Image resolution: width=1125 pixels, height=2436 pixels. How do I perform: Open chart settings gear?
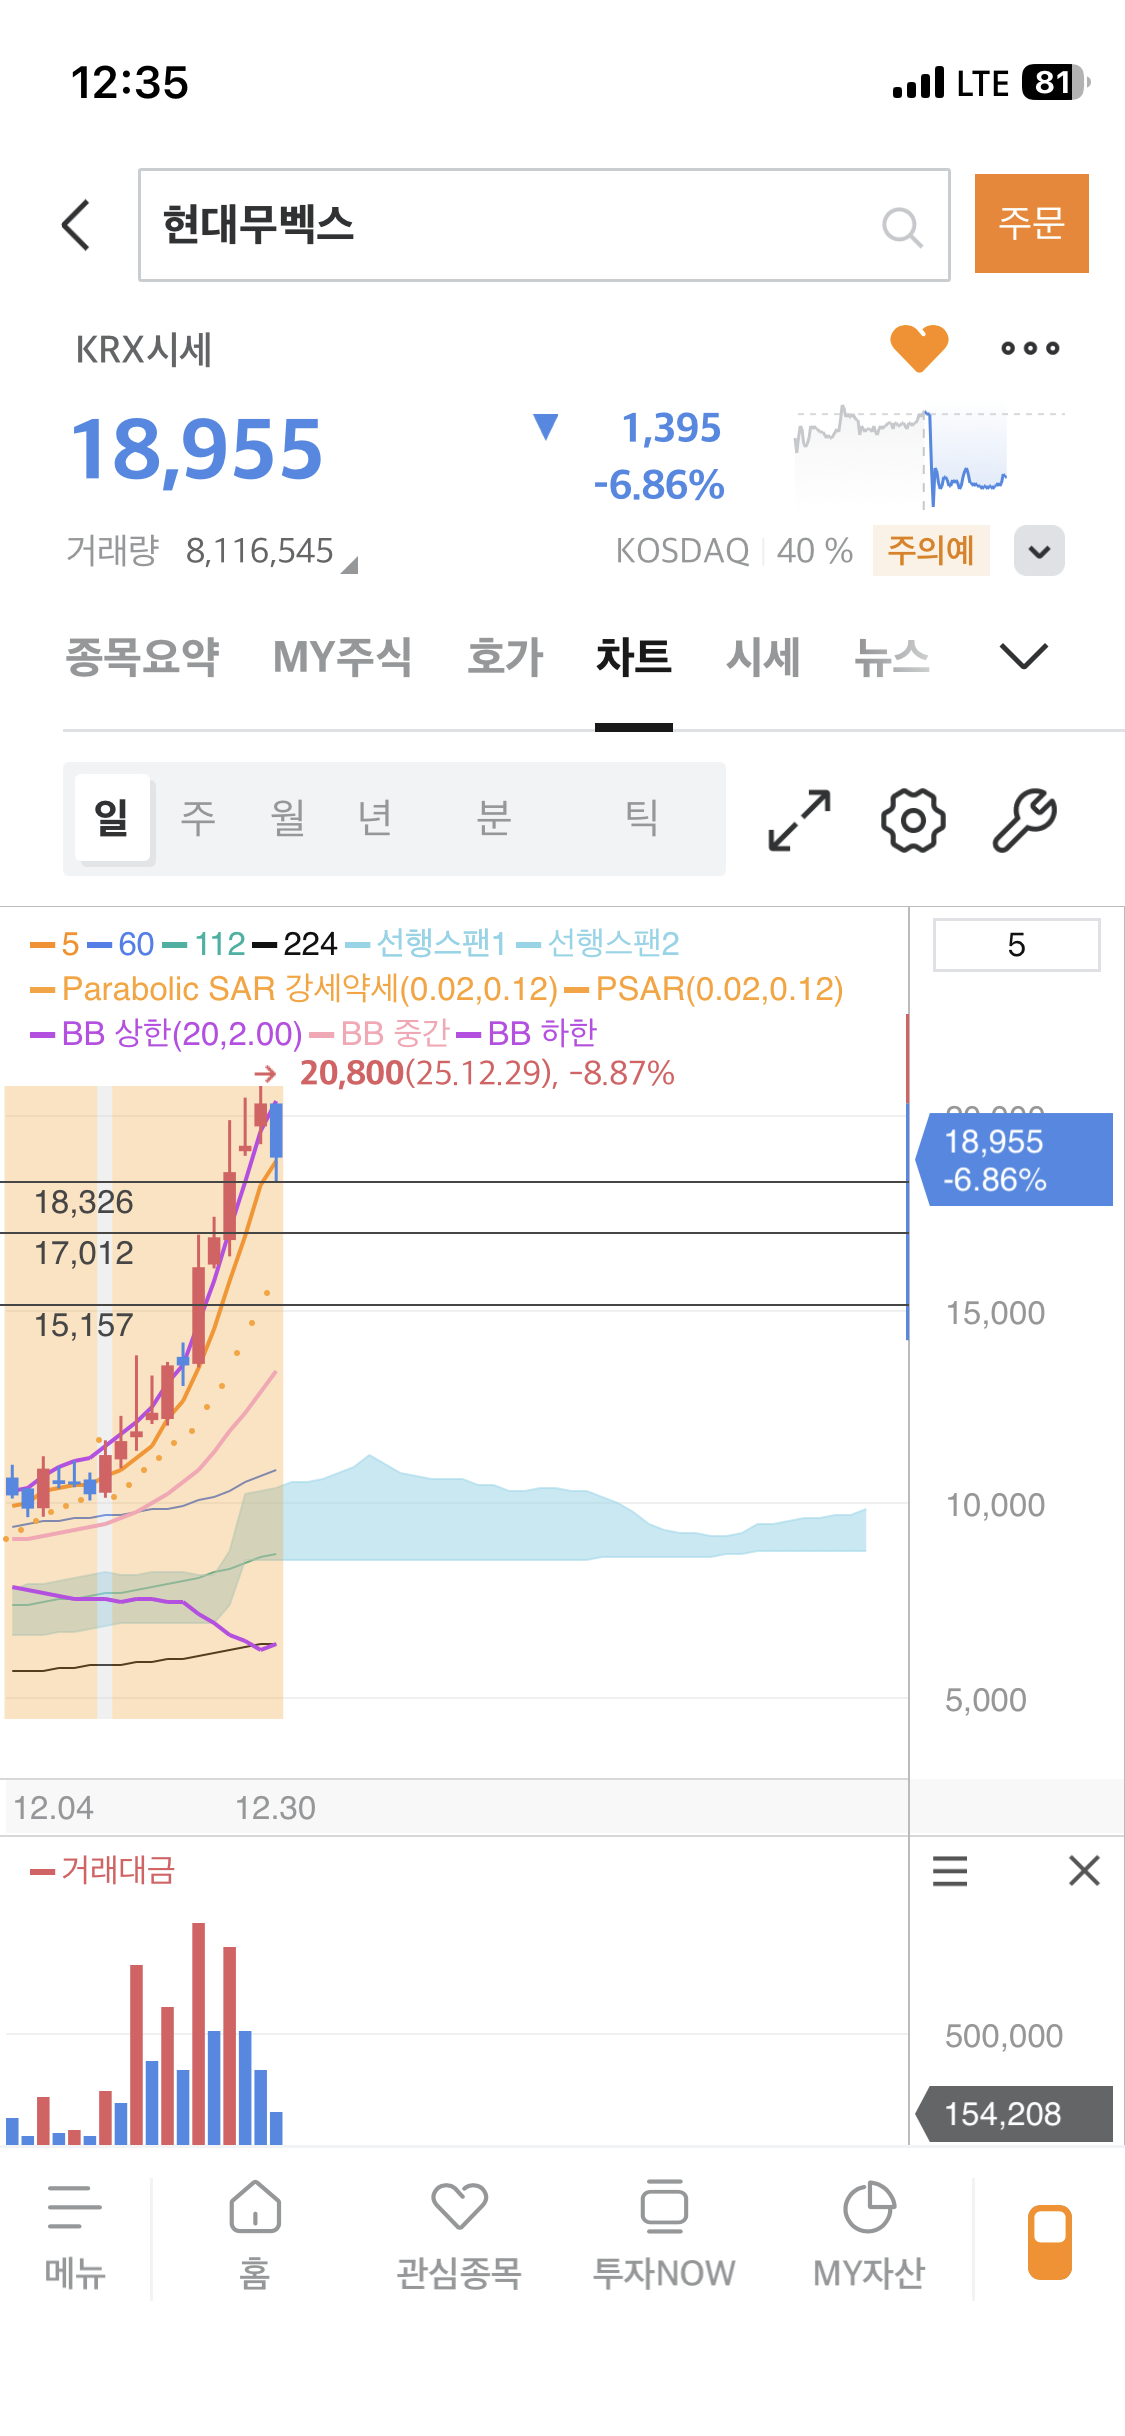[912, 820]
